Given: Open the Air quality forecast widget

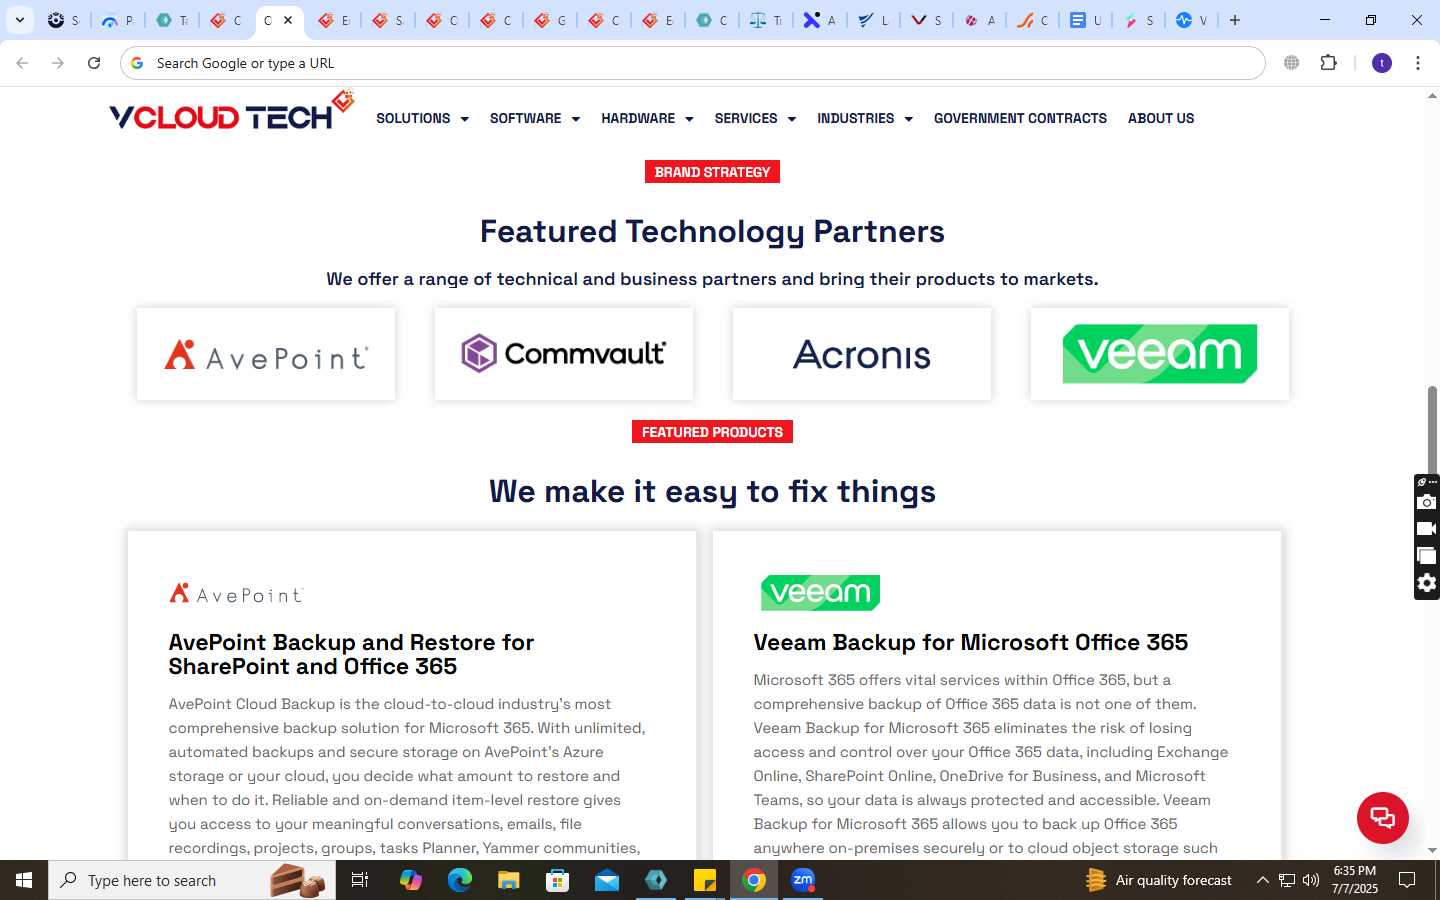Looking at the screenshot, I should pyautogui.click(x=1158, y=880).
